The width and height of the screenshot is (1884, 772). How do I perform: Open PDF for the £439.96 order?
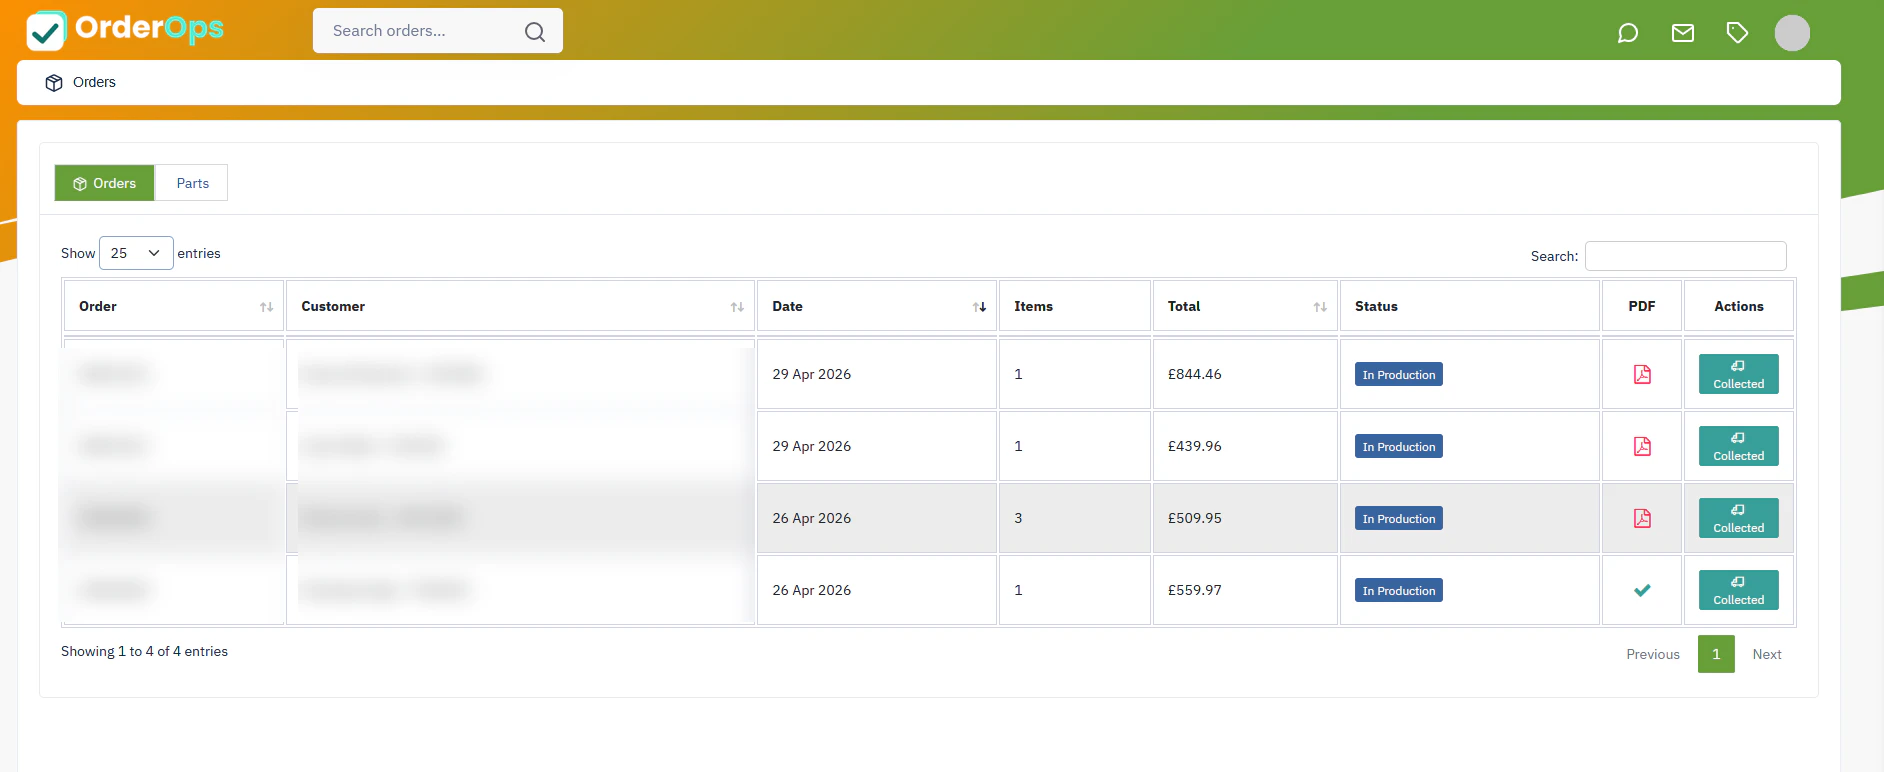click(1642, 446)
